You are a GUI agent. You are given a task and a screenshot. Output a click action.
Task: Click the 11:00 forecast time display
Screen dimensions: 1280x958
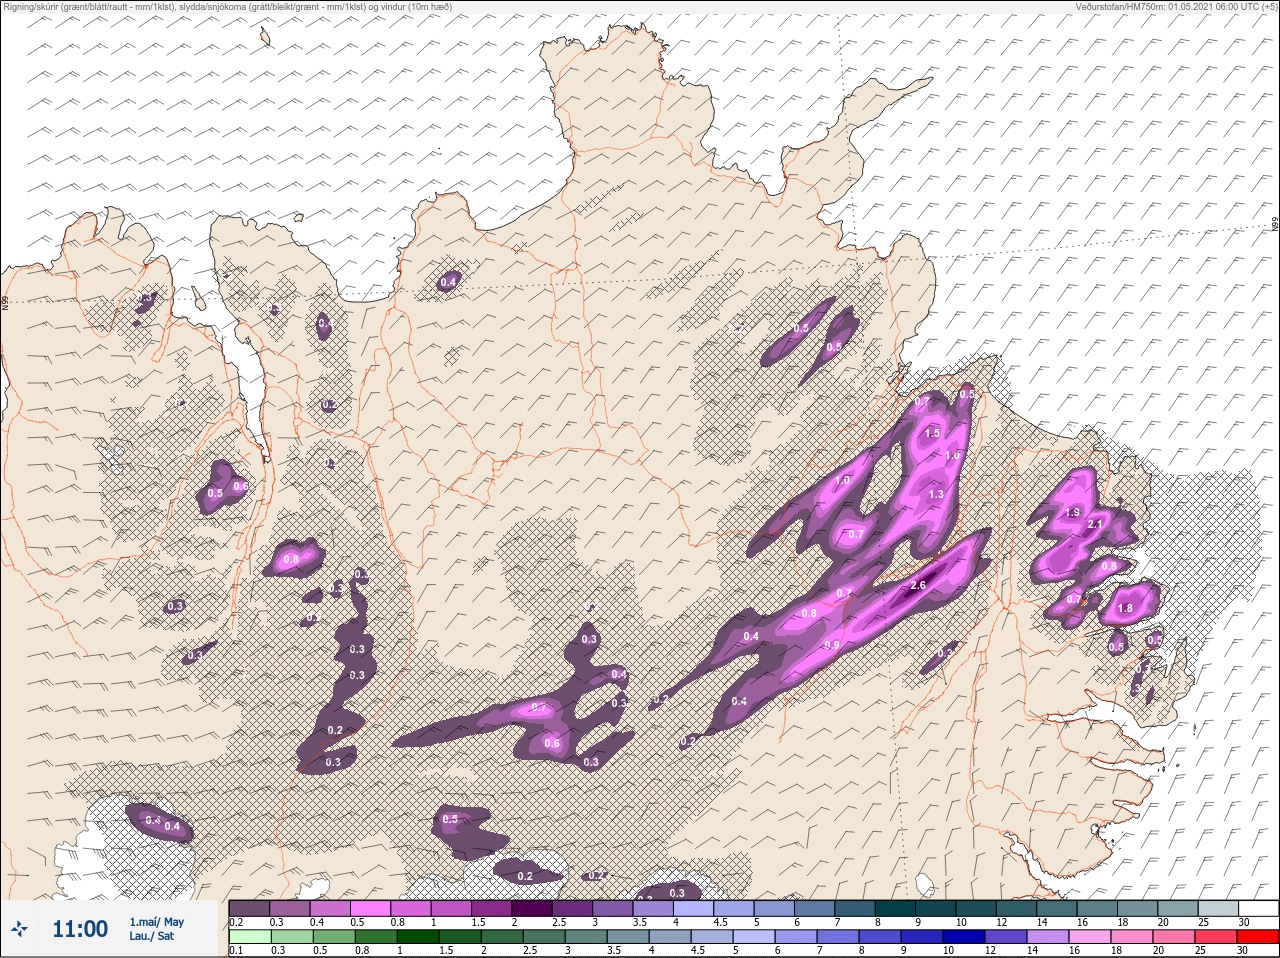[80, 929]
